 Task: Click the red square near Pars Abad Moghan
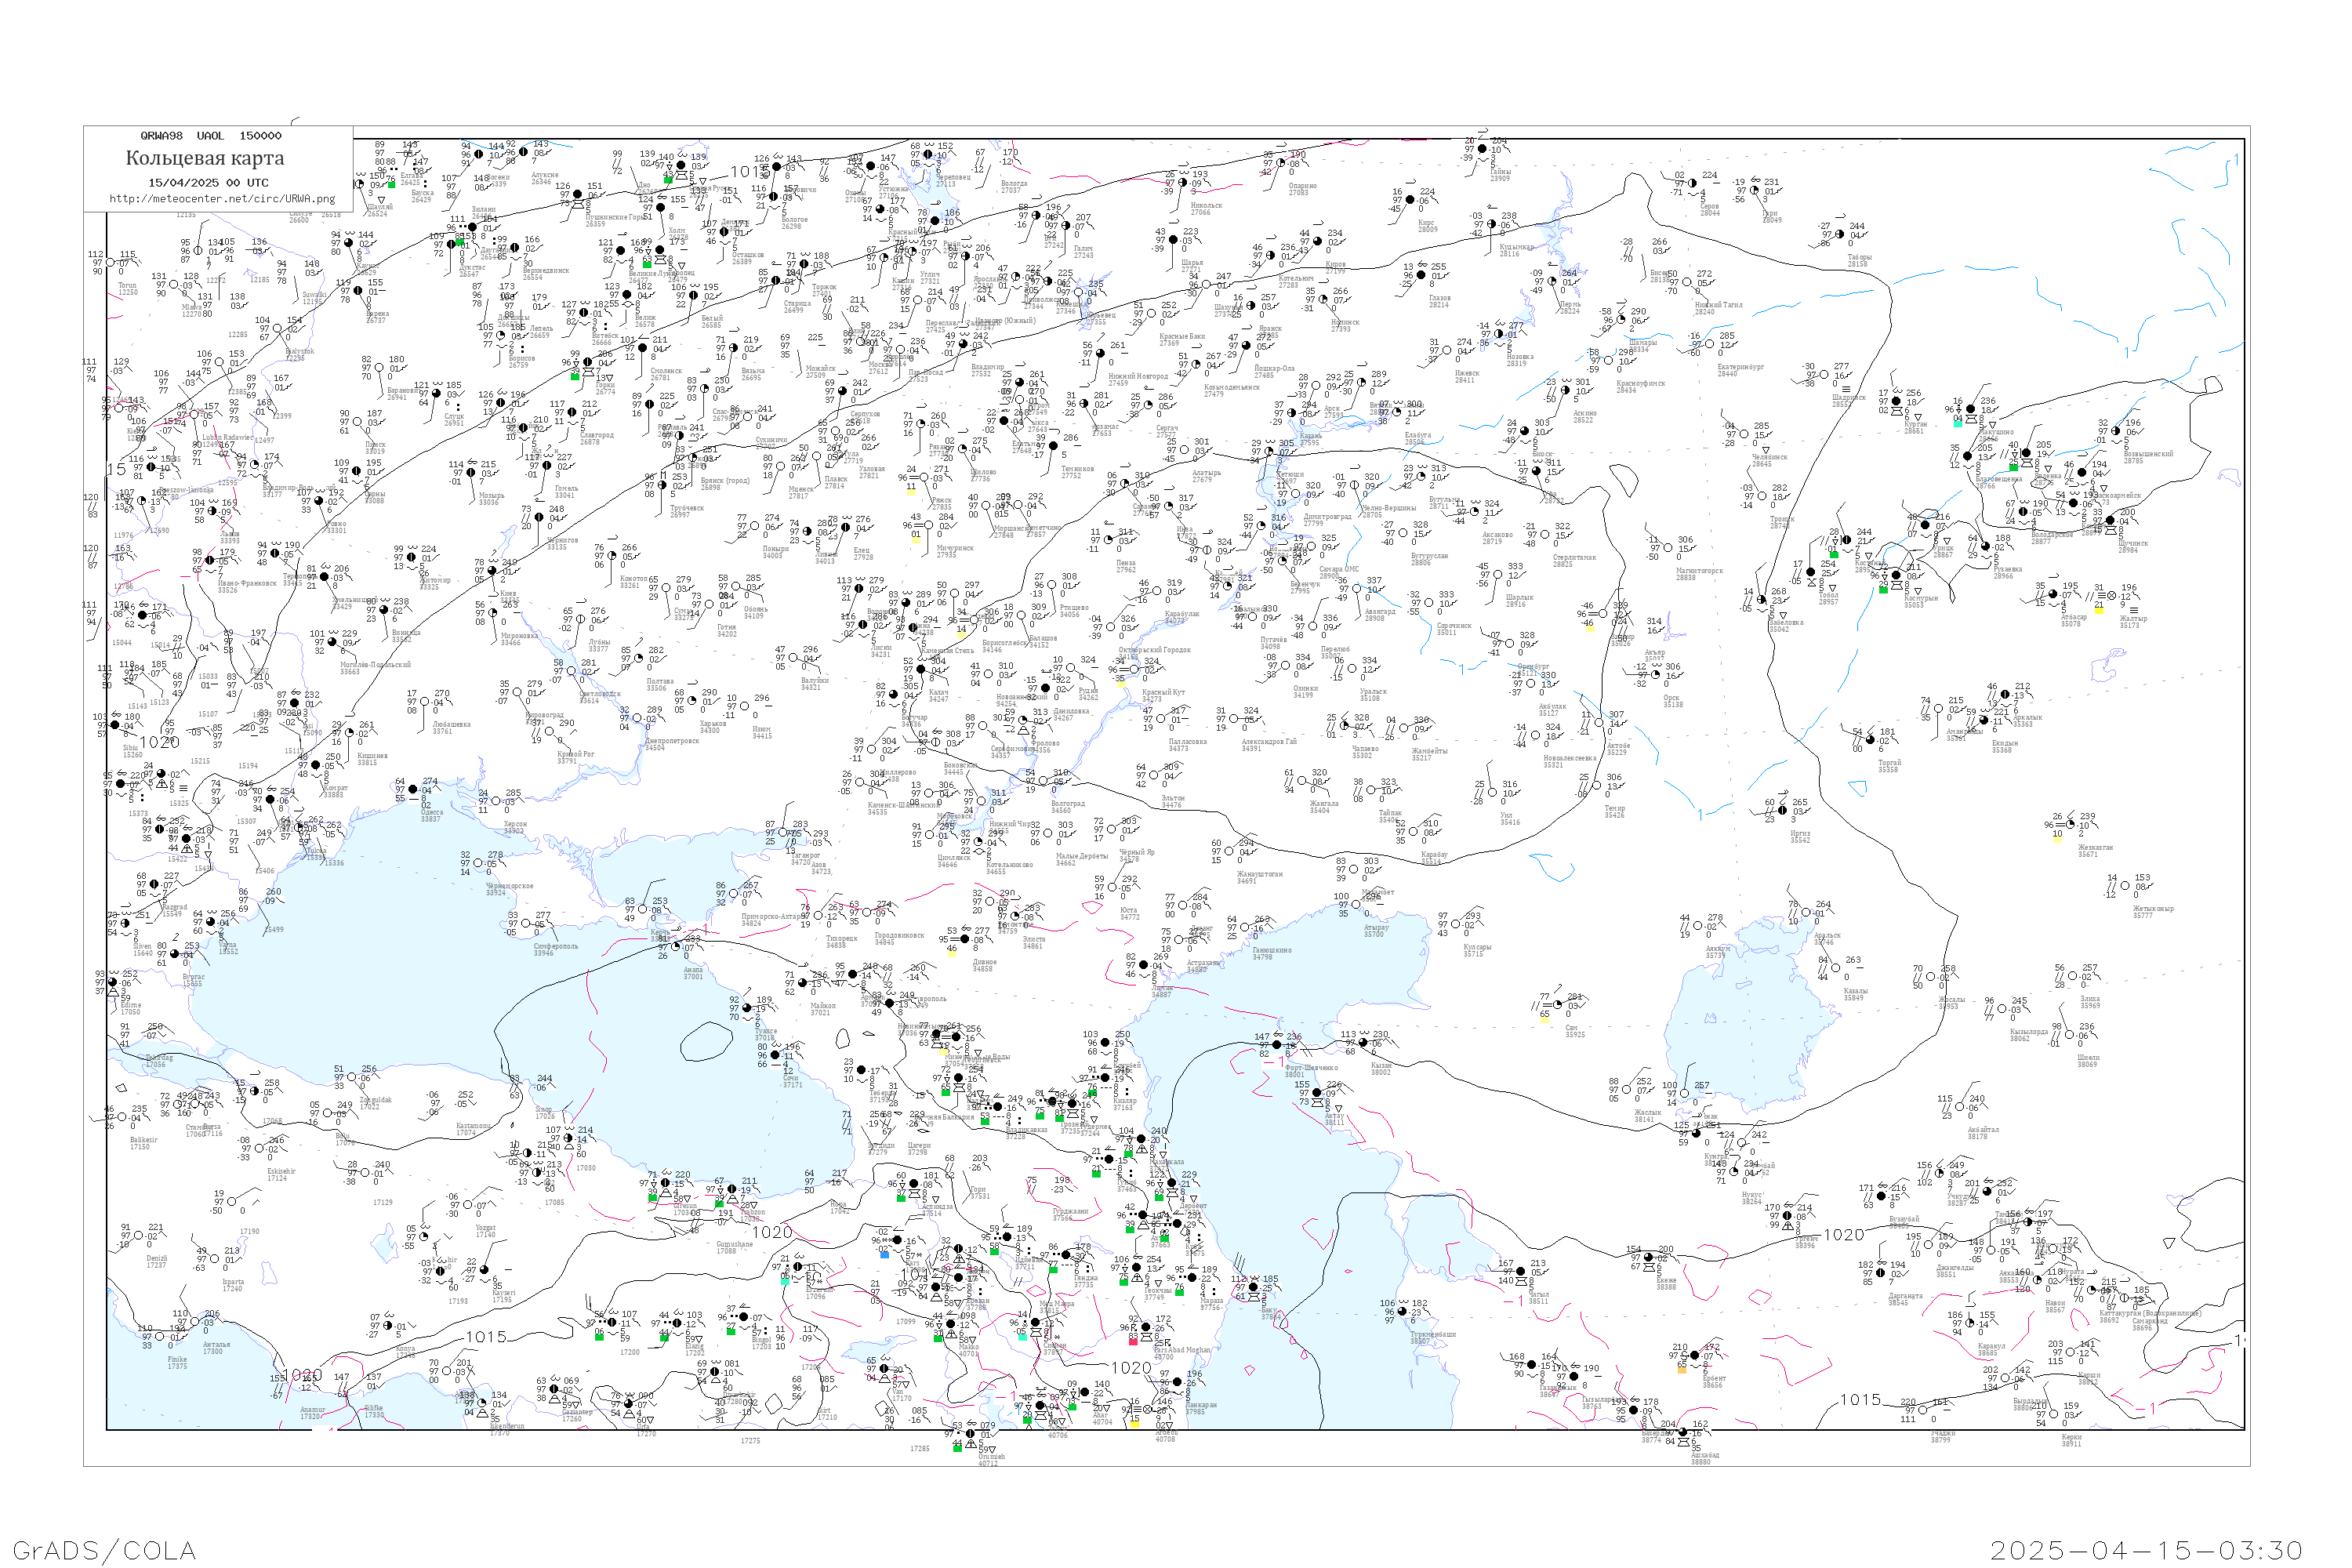click(x=1133, y=1341)
